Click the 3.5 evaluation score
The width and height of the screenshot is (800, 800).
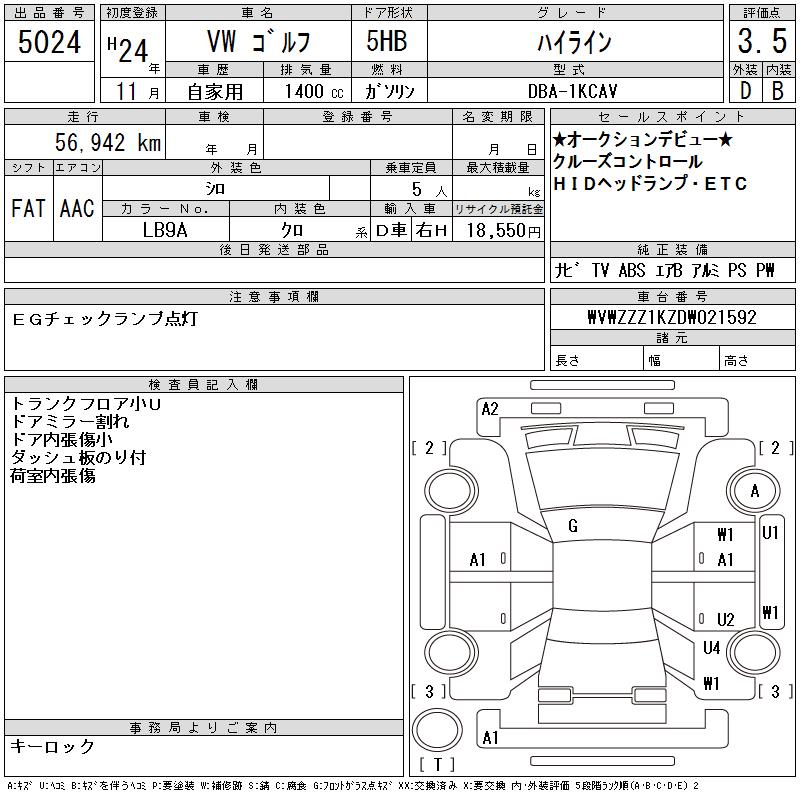759,42
